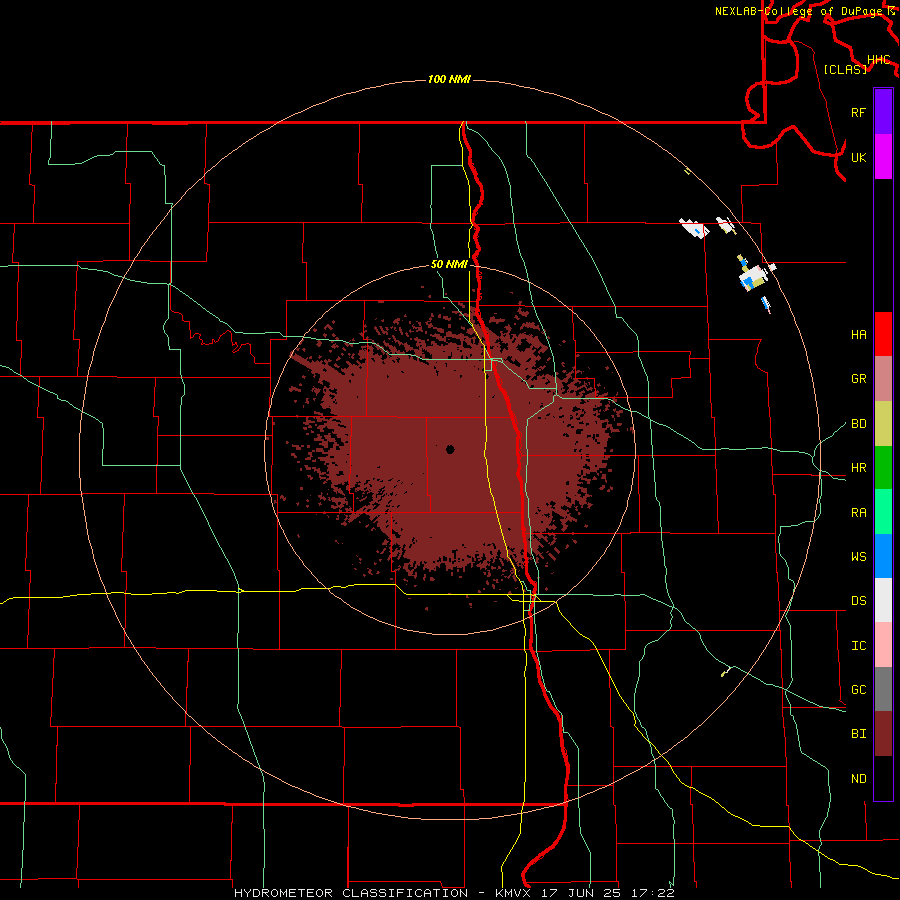The image size is (900, 900).
Task: Click the IC legend label
Action: [x=858, y=646]
